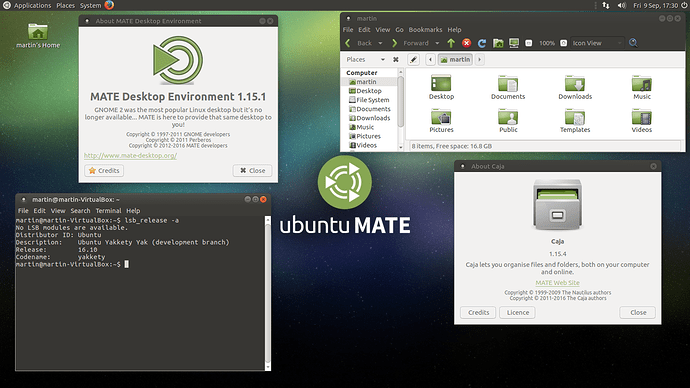Screen dimensions: 690x388
Task: Open the Home folder toolbar icon
Action: [498, 43]
